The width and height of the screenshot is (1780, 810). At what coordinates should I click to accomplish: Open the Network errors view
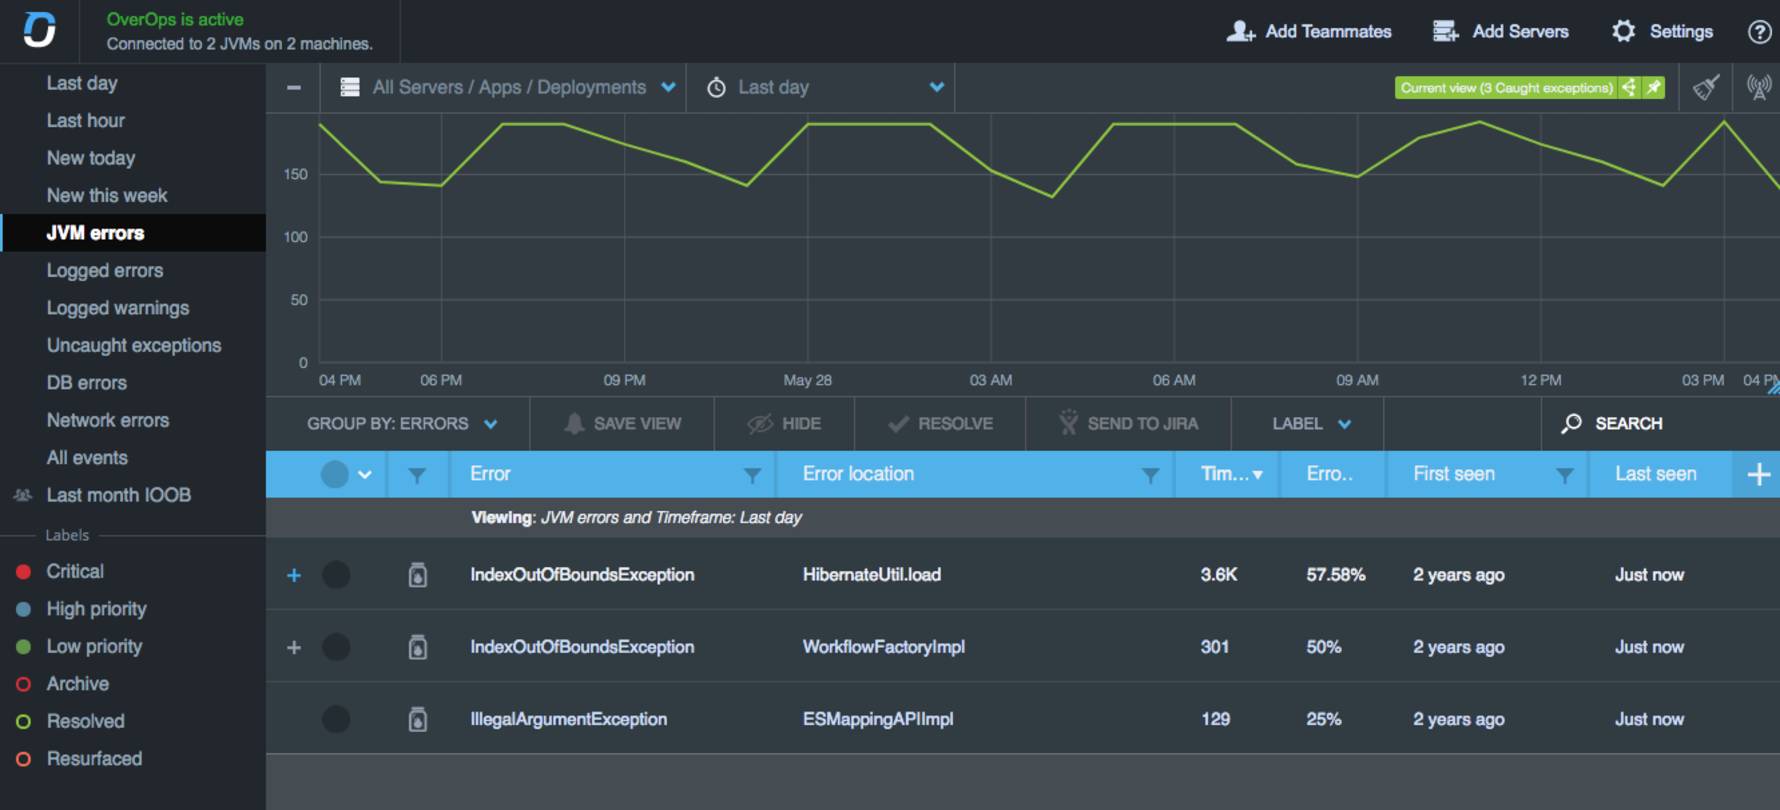108,420
